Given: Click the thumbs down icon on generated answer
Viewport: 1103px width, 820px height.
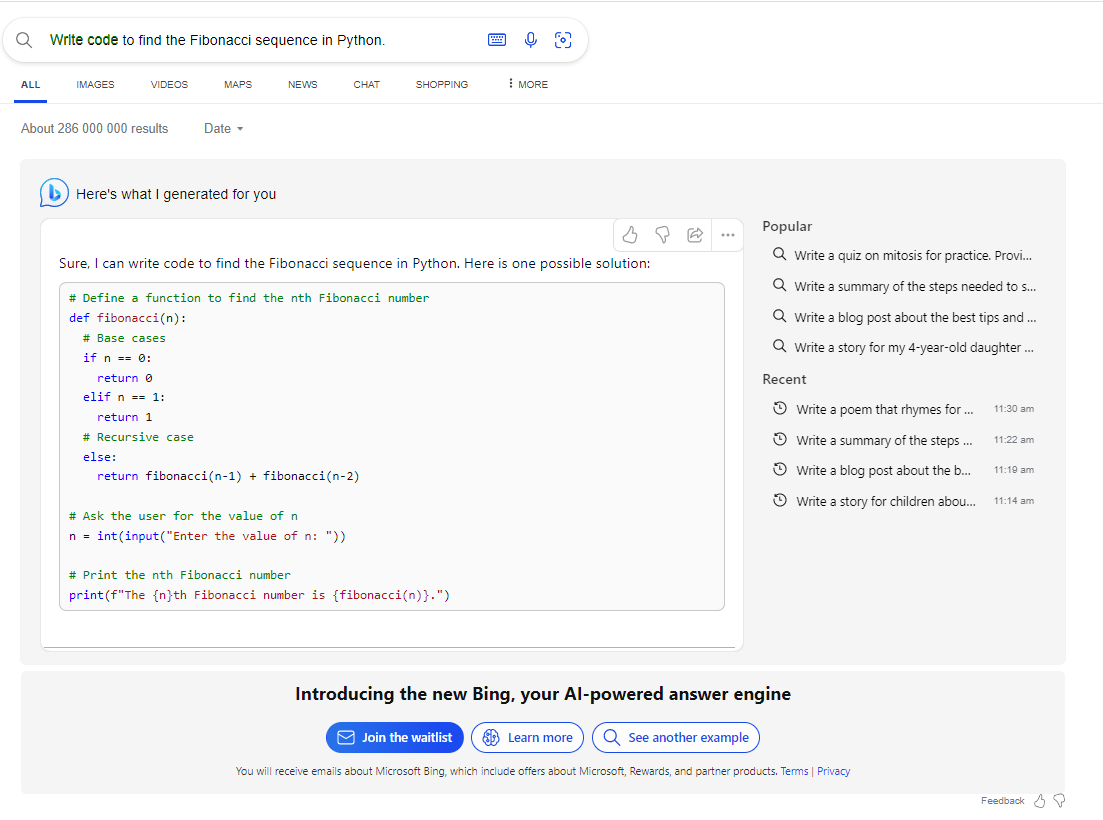Looking at the screenshot, I should coord(662,235).
